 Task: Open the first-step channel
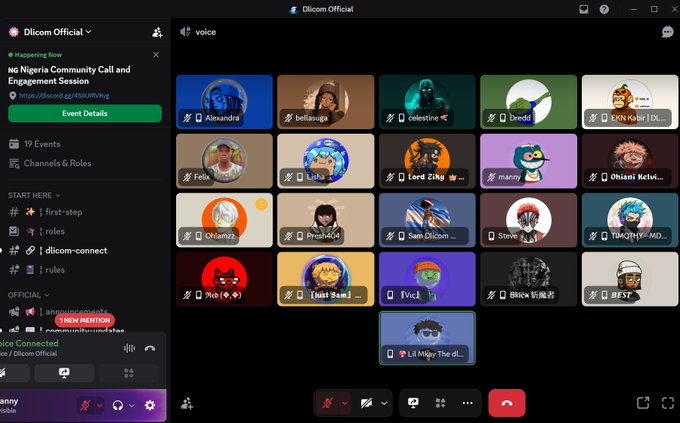[x=63, y=212]
